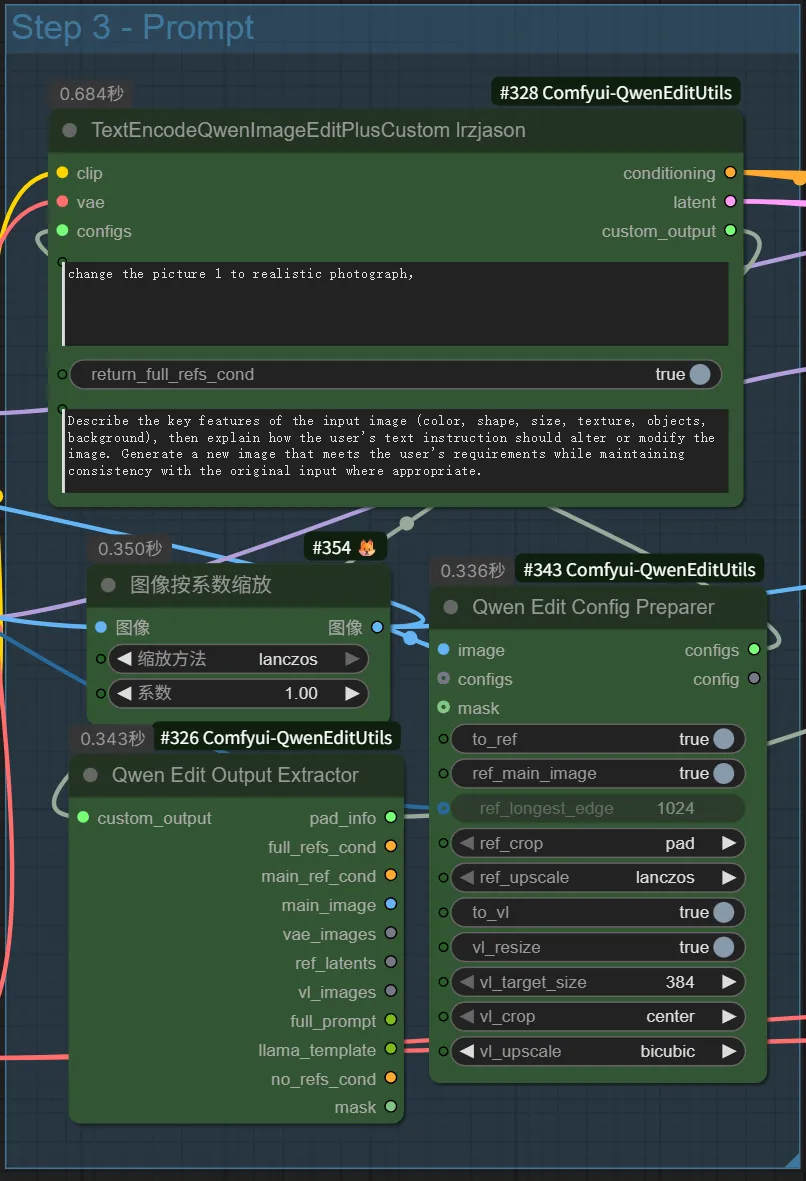
Task: Click the Step 3 - Prompt group title
Action: point(133,27)
